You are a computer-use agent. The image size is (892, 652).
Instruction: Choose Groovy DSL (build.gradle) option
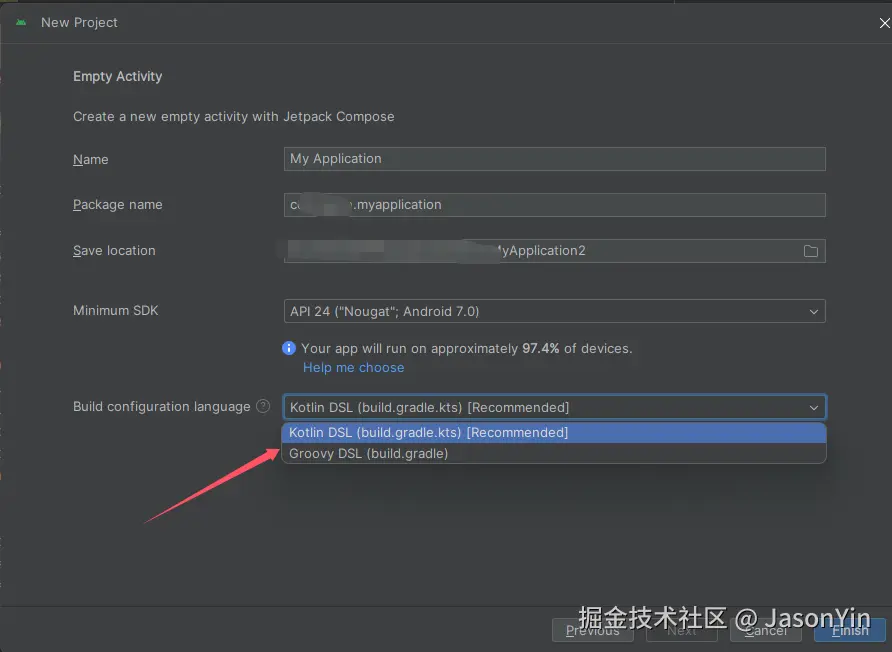tap(554, 453)
